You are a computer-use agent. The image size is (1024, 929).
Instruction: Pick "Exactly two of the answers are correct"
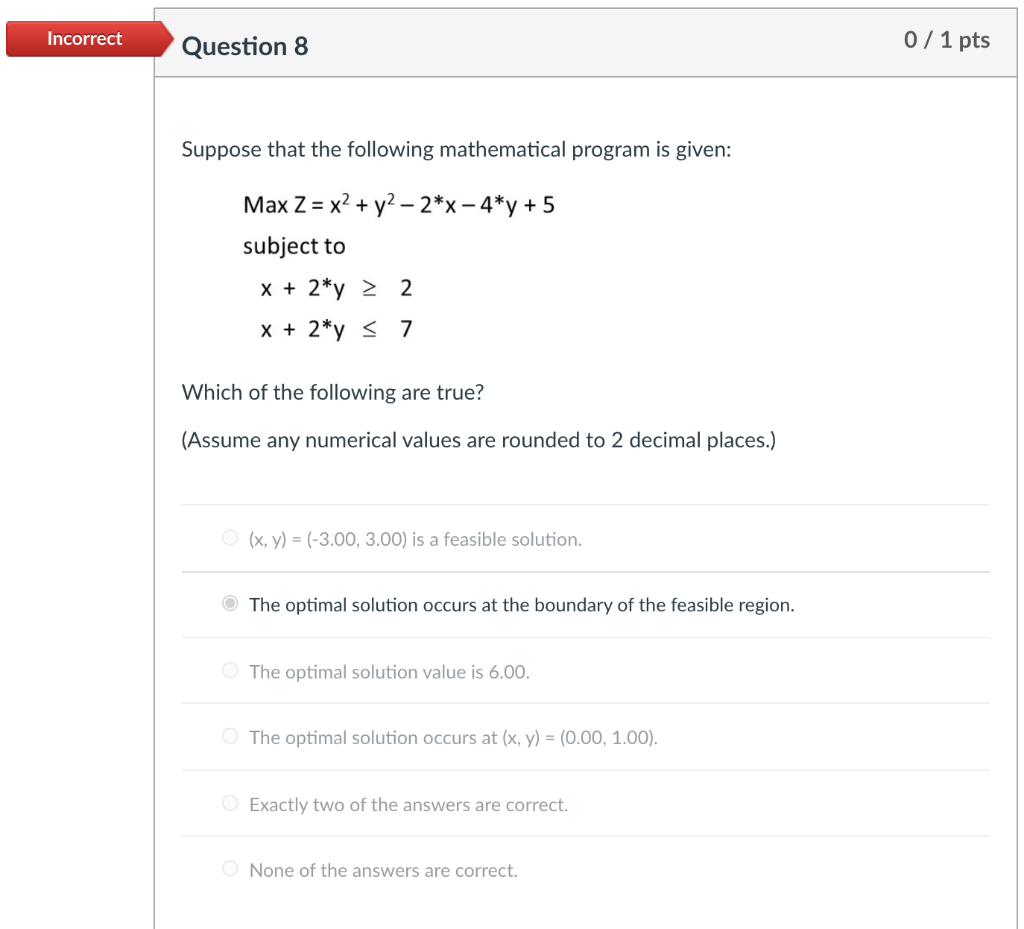click(229, 803)
